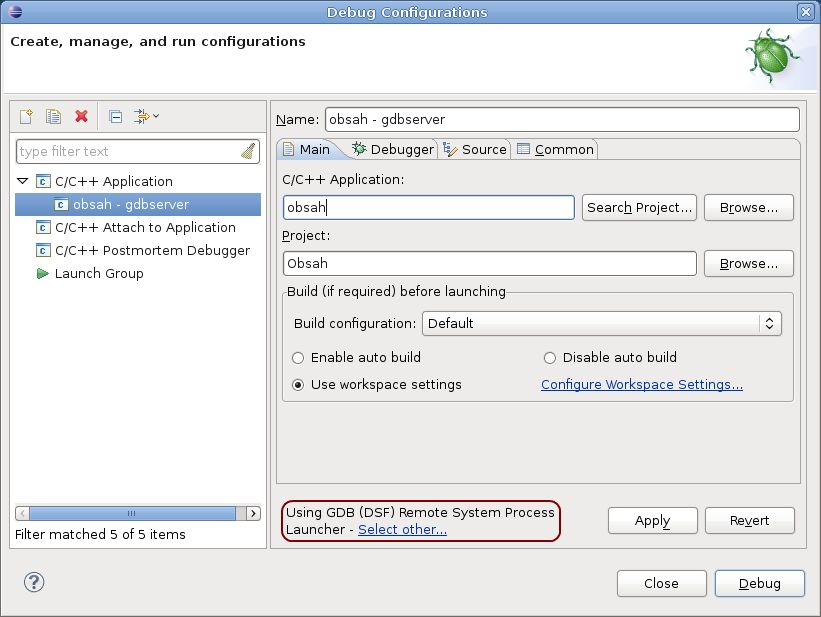Open the Build configuration dropdown
The image size is (821, 617).
click(x=602, y=323)
